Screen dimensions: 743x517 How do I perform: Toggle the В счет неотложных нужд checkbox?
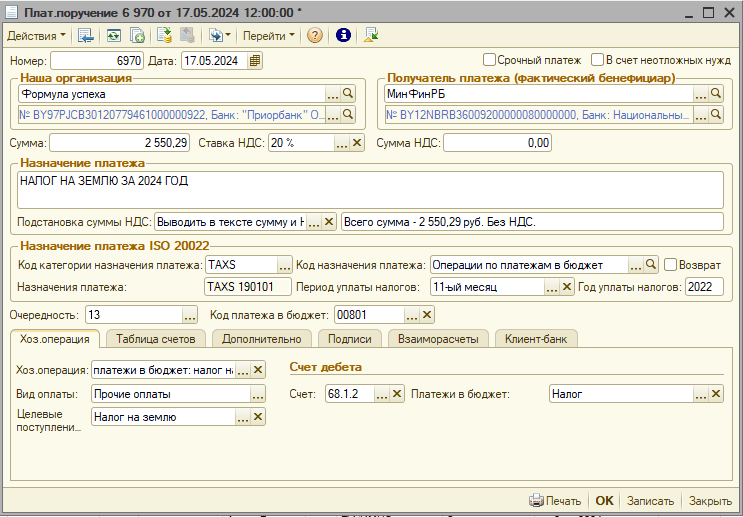click(x=598, y=60)
